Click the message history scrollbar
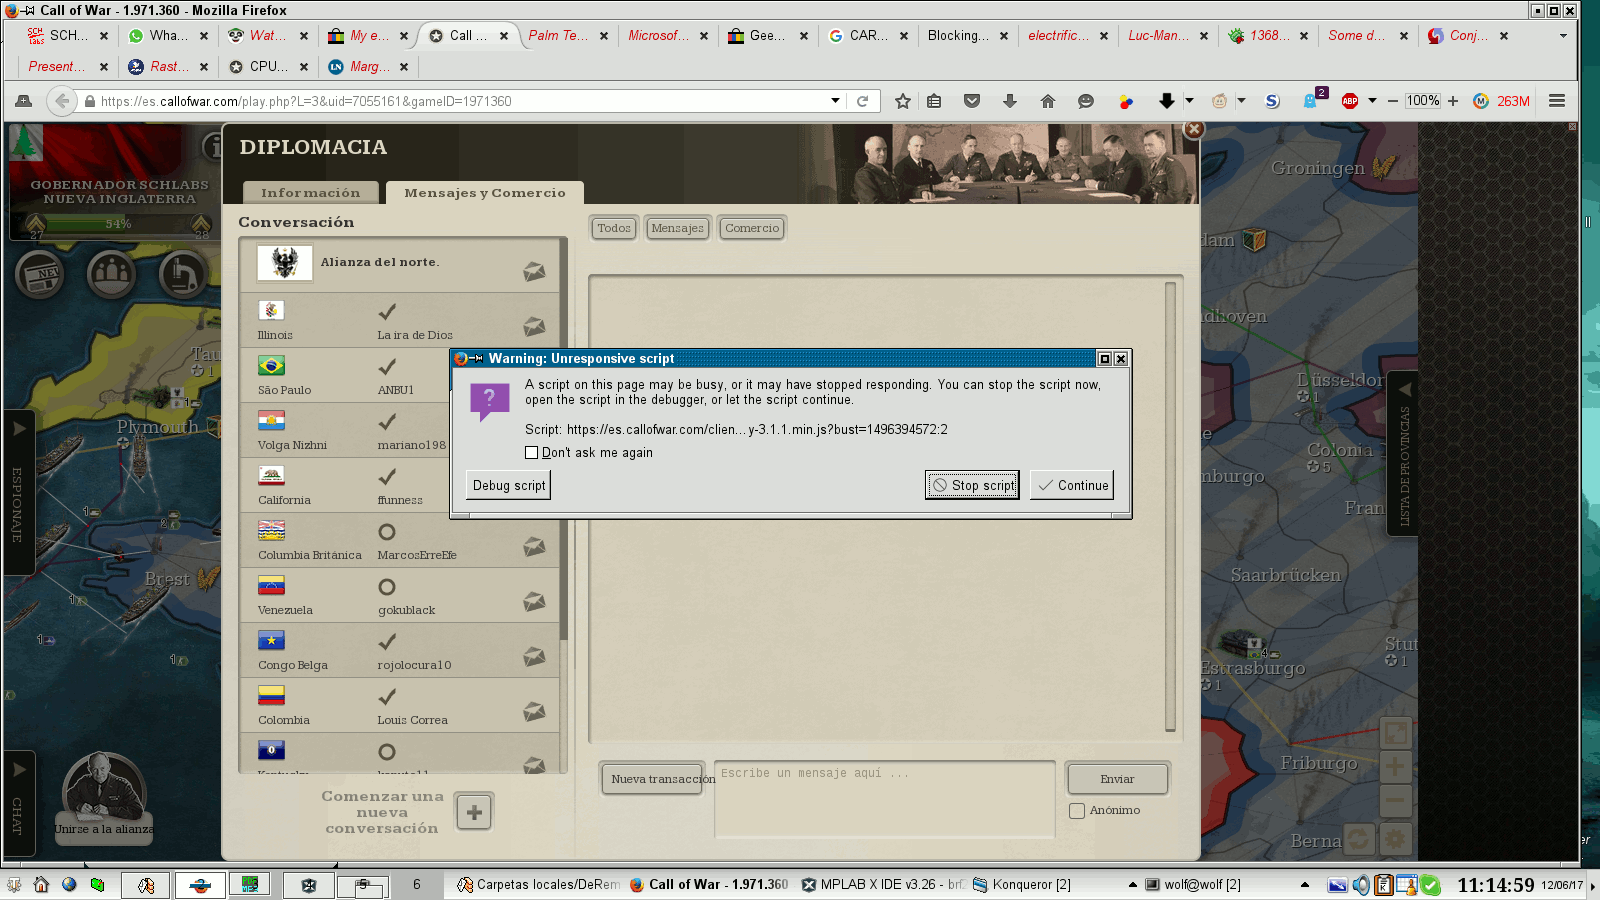 coord(1170,506)
